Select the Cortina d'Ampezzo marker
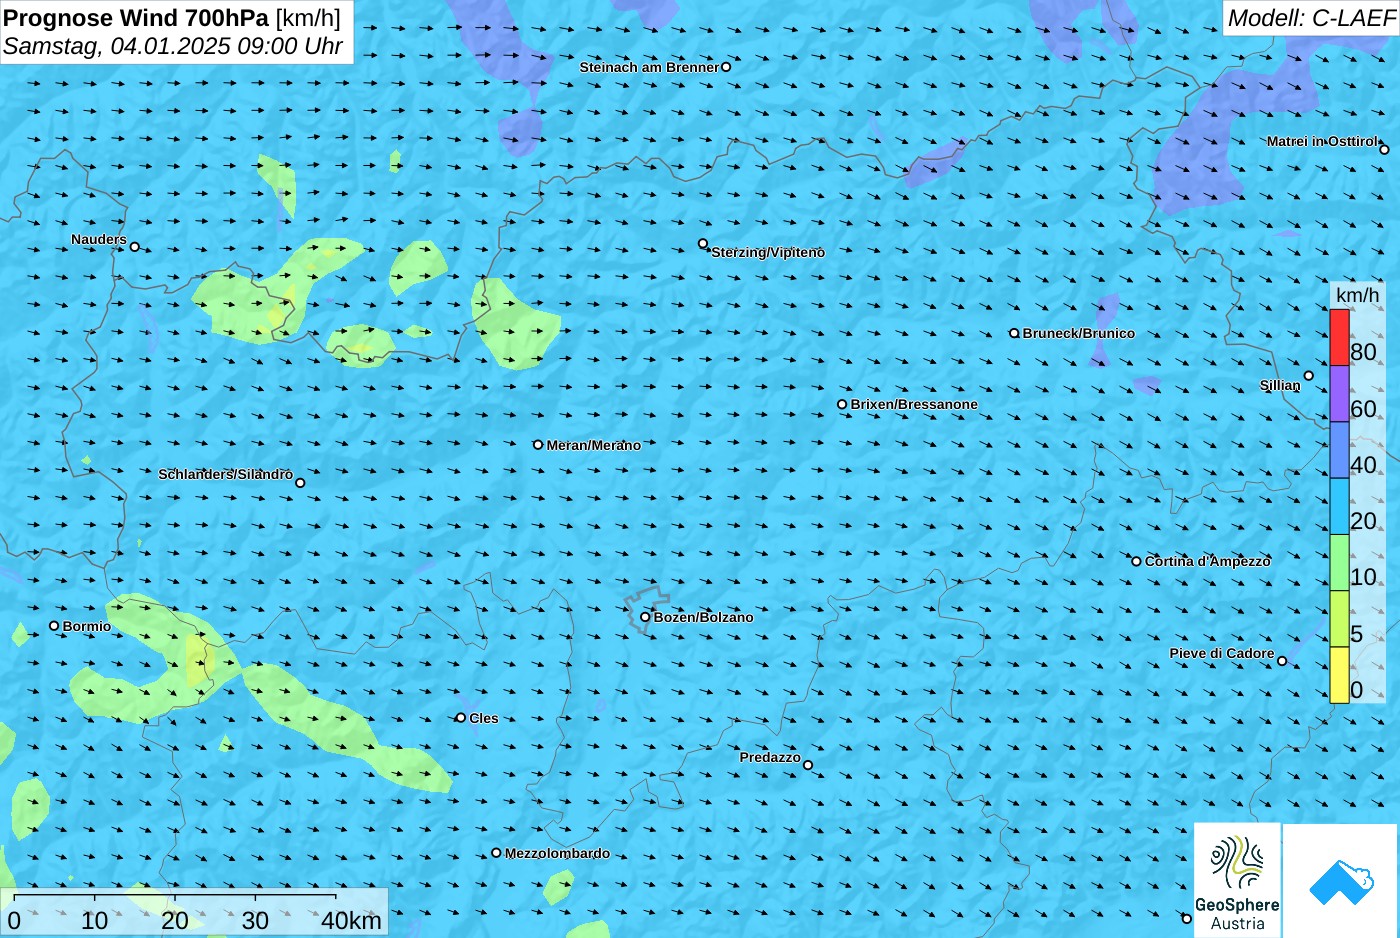This screenshot has height=938, width=1400. point(1136,561)
